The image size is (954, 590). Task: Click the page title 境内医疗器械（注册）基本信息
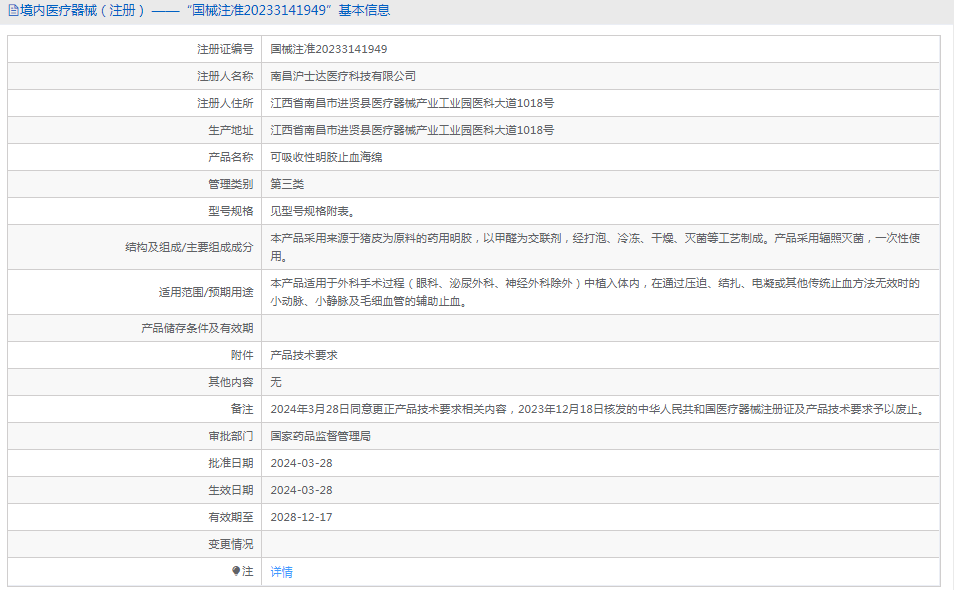(x=204, y=10)
